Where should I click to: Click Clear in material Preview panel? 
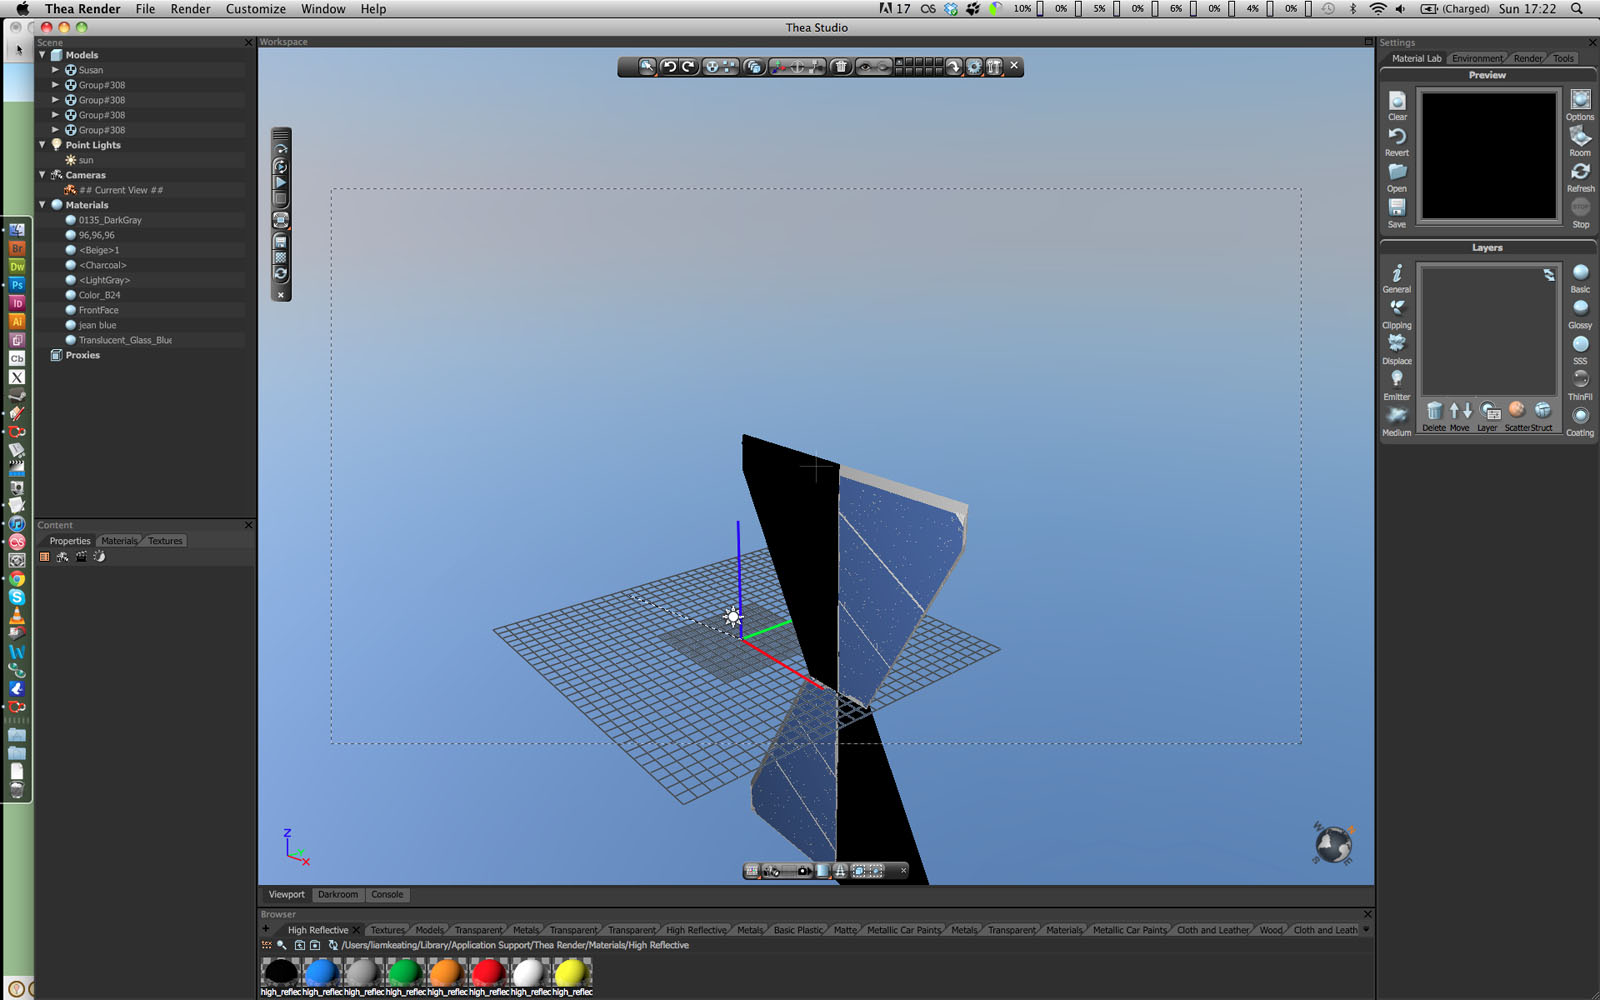click(1397, 105)
